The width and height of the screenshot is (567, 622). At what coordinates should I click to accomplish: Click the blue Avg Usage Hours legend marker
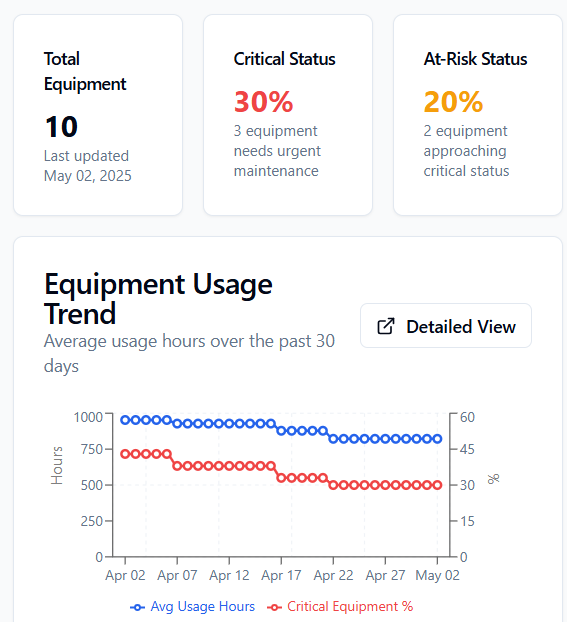[x=137, y=607]
